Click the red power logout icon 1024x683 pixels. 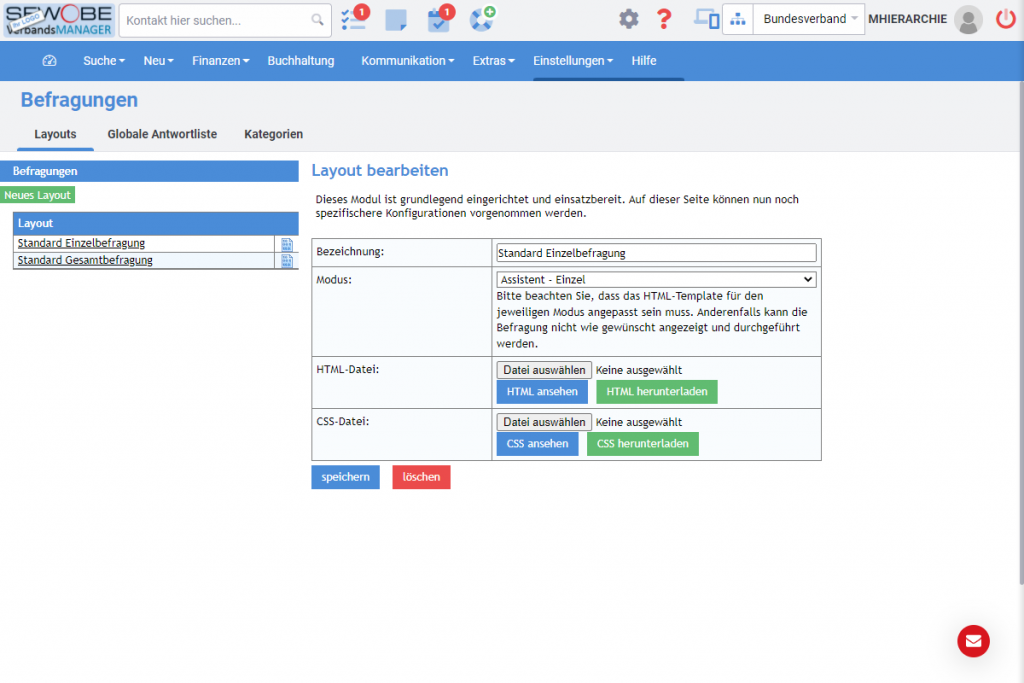(1005, 19)
